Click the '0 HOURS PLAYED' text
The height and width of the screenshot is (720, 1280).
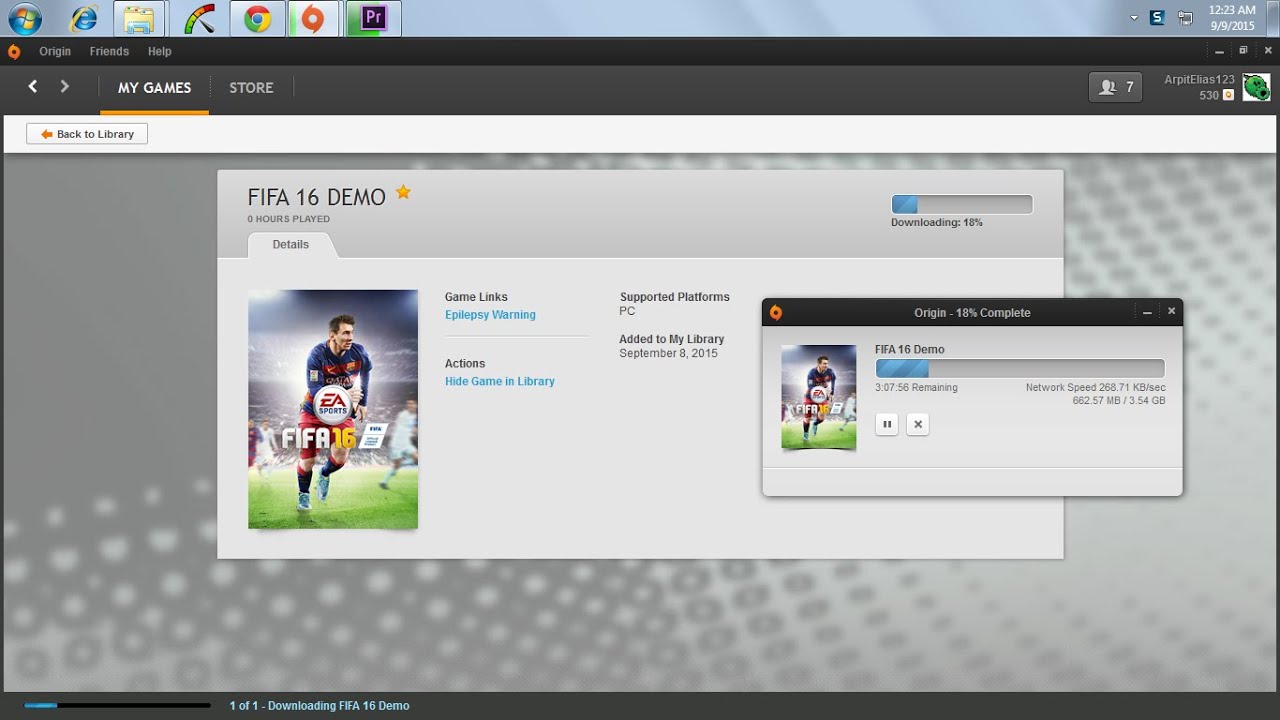click(289, 219)
